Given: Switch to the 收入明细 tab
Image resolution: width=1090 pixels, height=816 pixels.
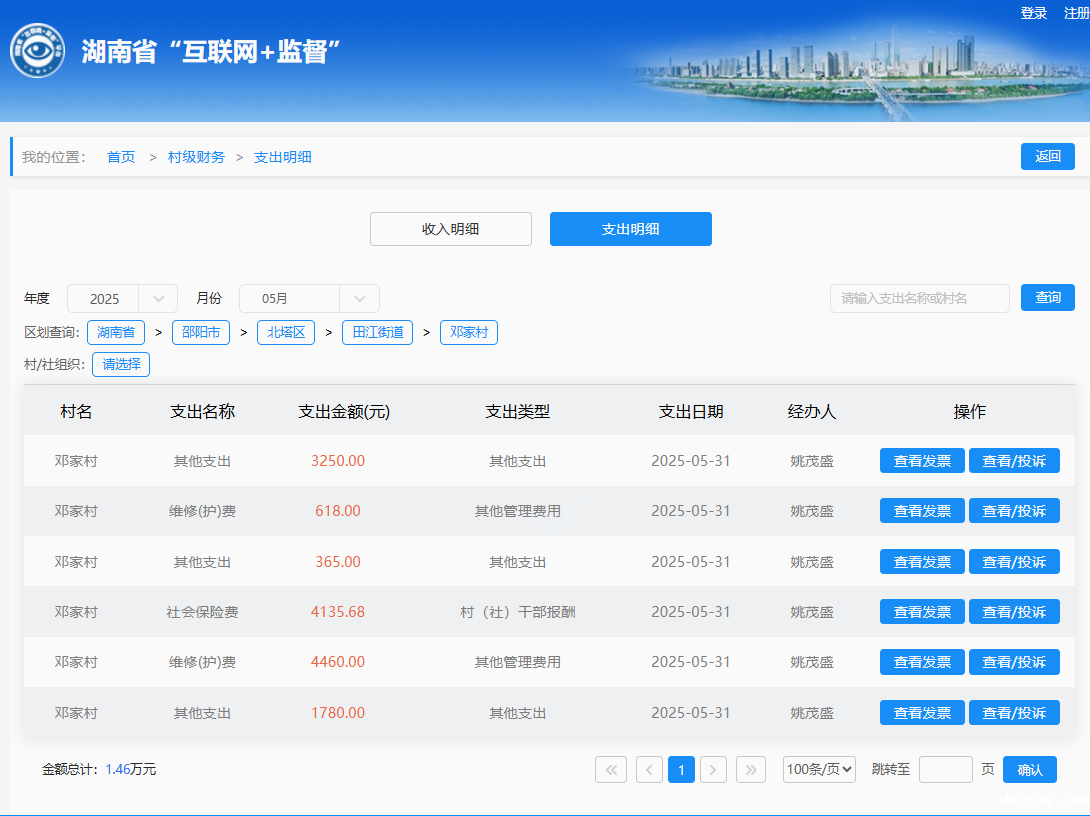Looking at the screenshot, I should pos(450,229).
